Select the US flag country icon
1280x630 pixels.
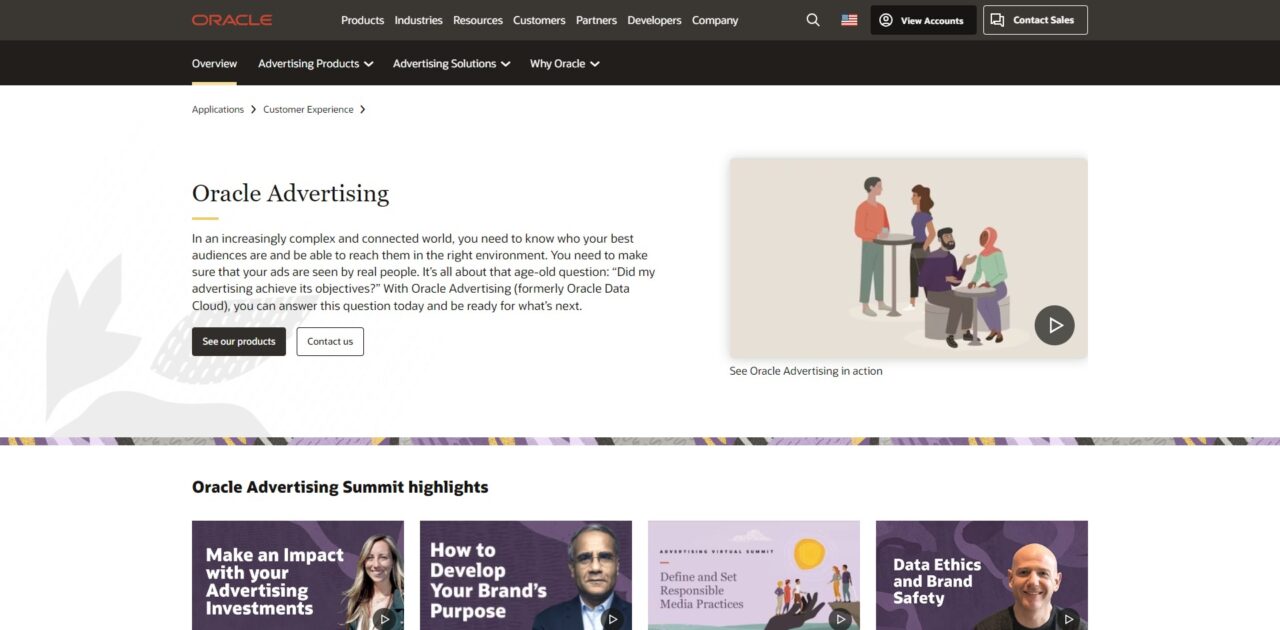(849, 20)
